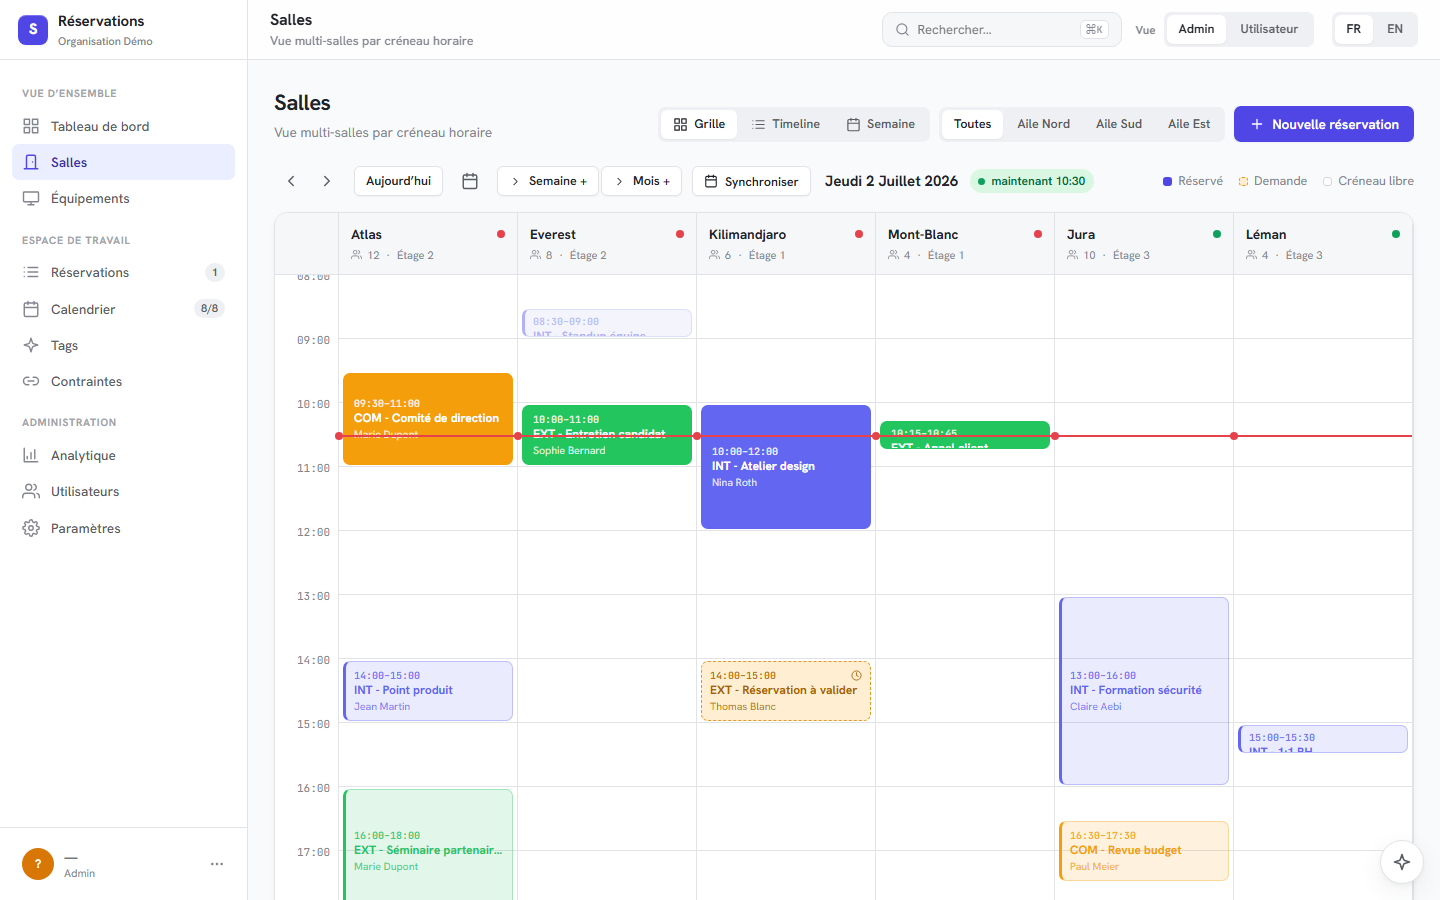Filter rooms by Toutes
This screenshot has width=1440, height=900.
pyautogui.click(x=972, y=124)
